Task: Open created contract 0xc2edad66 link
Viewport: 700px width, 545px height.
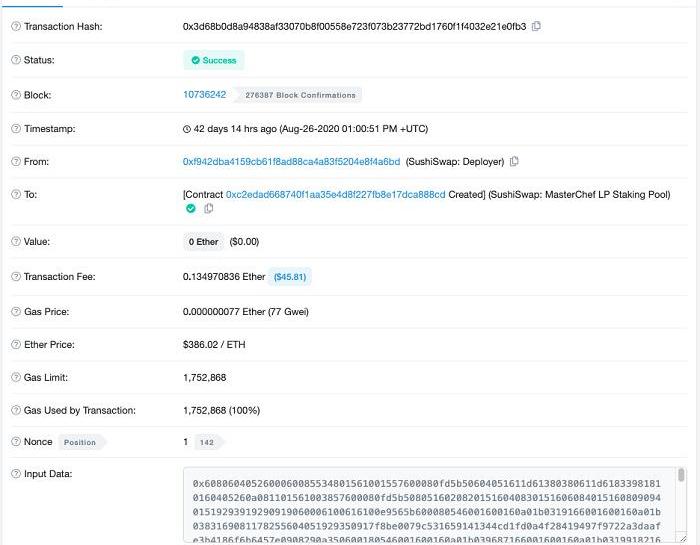Action: (x=335, y=195)
